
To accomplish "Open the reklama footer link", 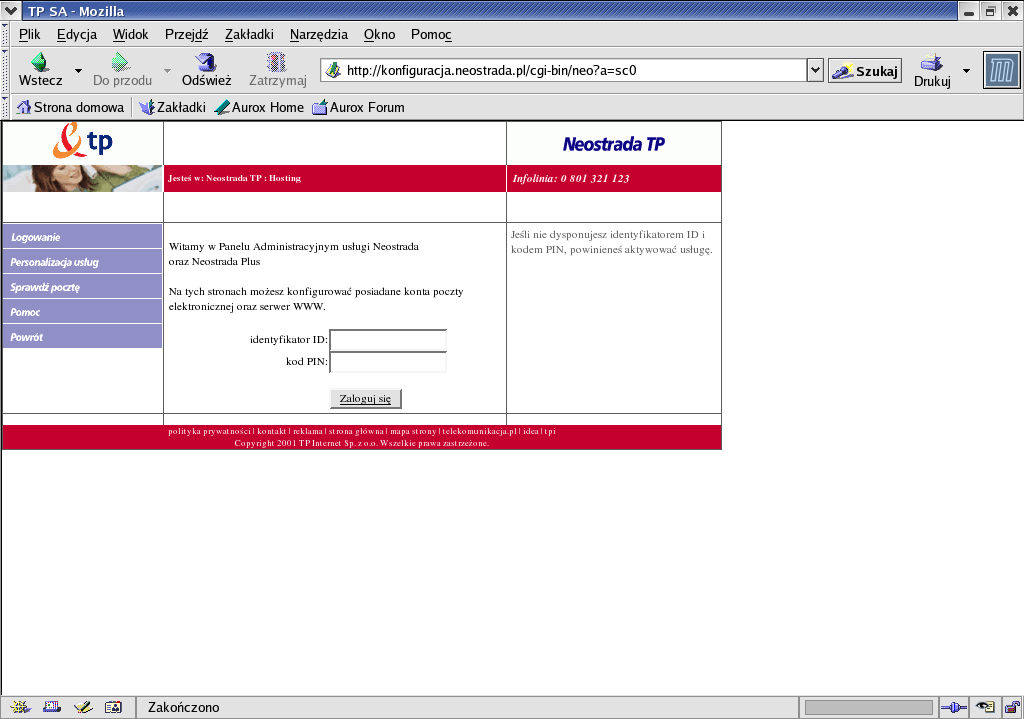I will [x=308, y=431].
